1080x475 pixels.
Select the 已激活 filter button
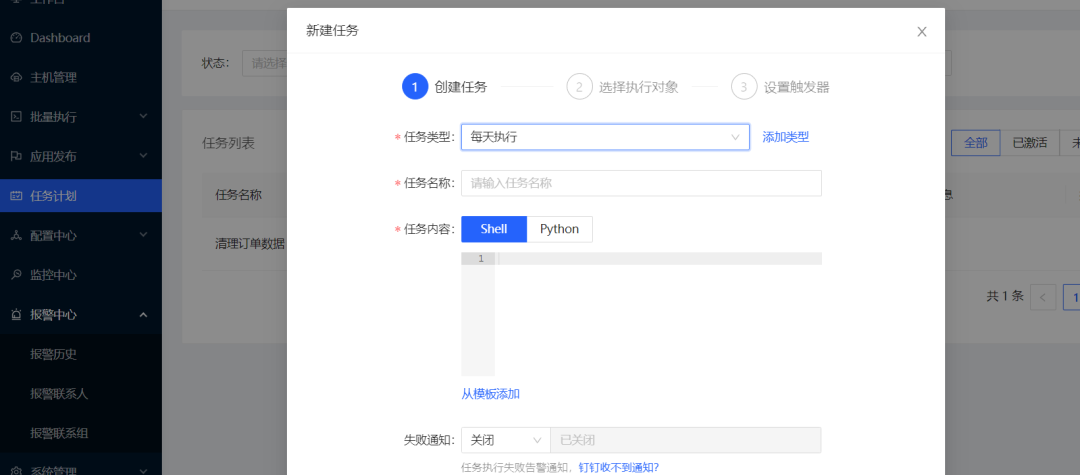pos(1029,143)
